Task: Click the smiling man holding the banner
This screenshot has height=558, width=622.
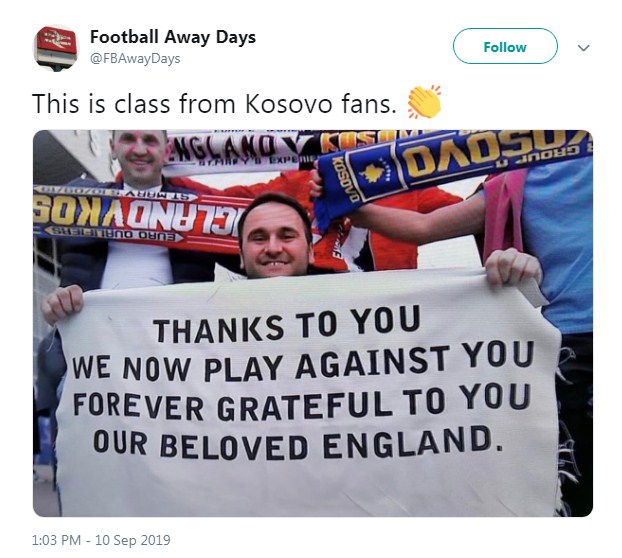Action: [276, 235]
